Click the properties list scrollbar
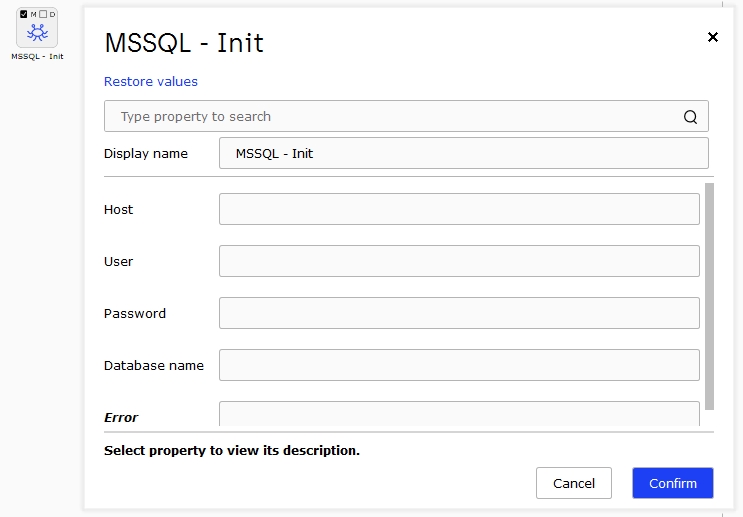743x517 pixels. (709, 296)
